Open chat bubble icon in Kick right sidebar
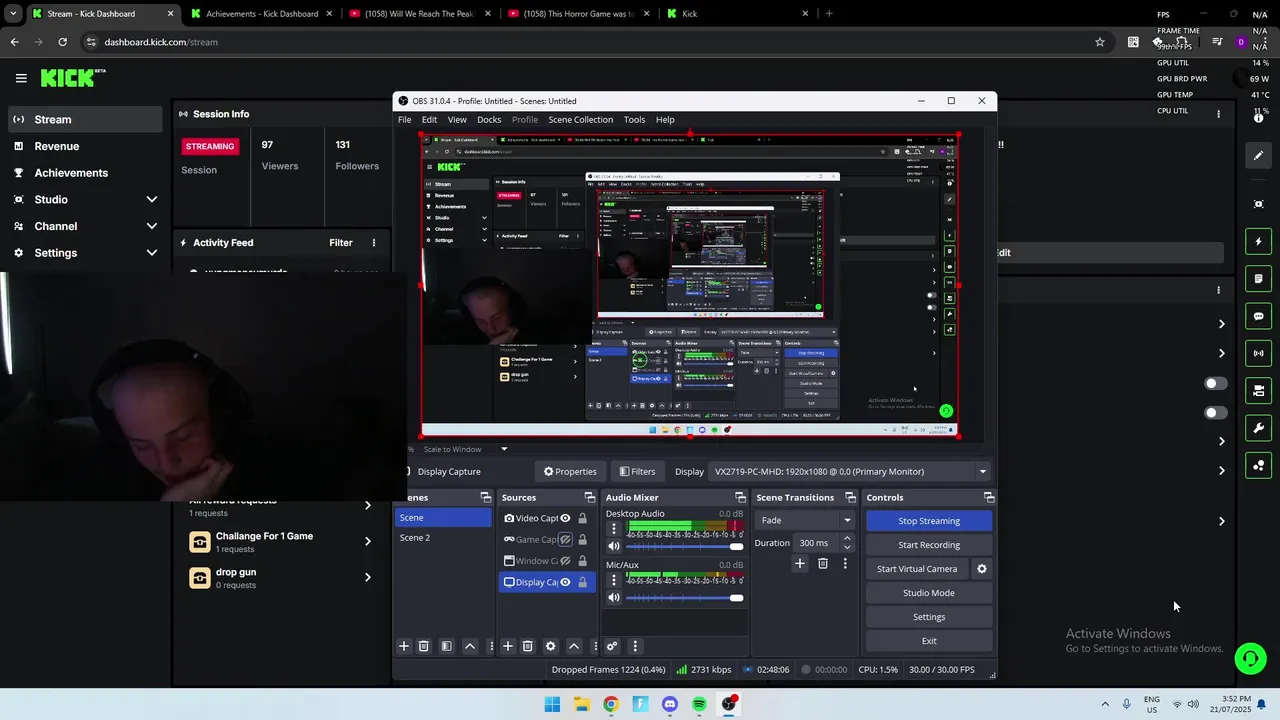The height and width of the screenshot is (720, 1280). [x=1258, y=316]
